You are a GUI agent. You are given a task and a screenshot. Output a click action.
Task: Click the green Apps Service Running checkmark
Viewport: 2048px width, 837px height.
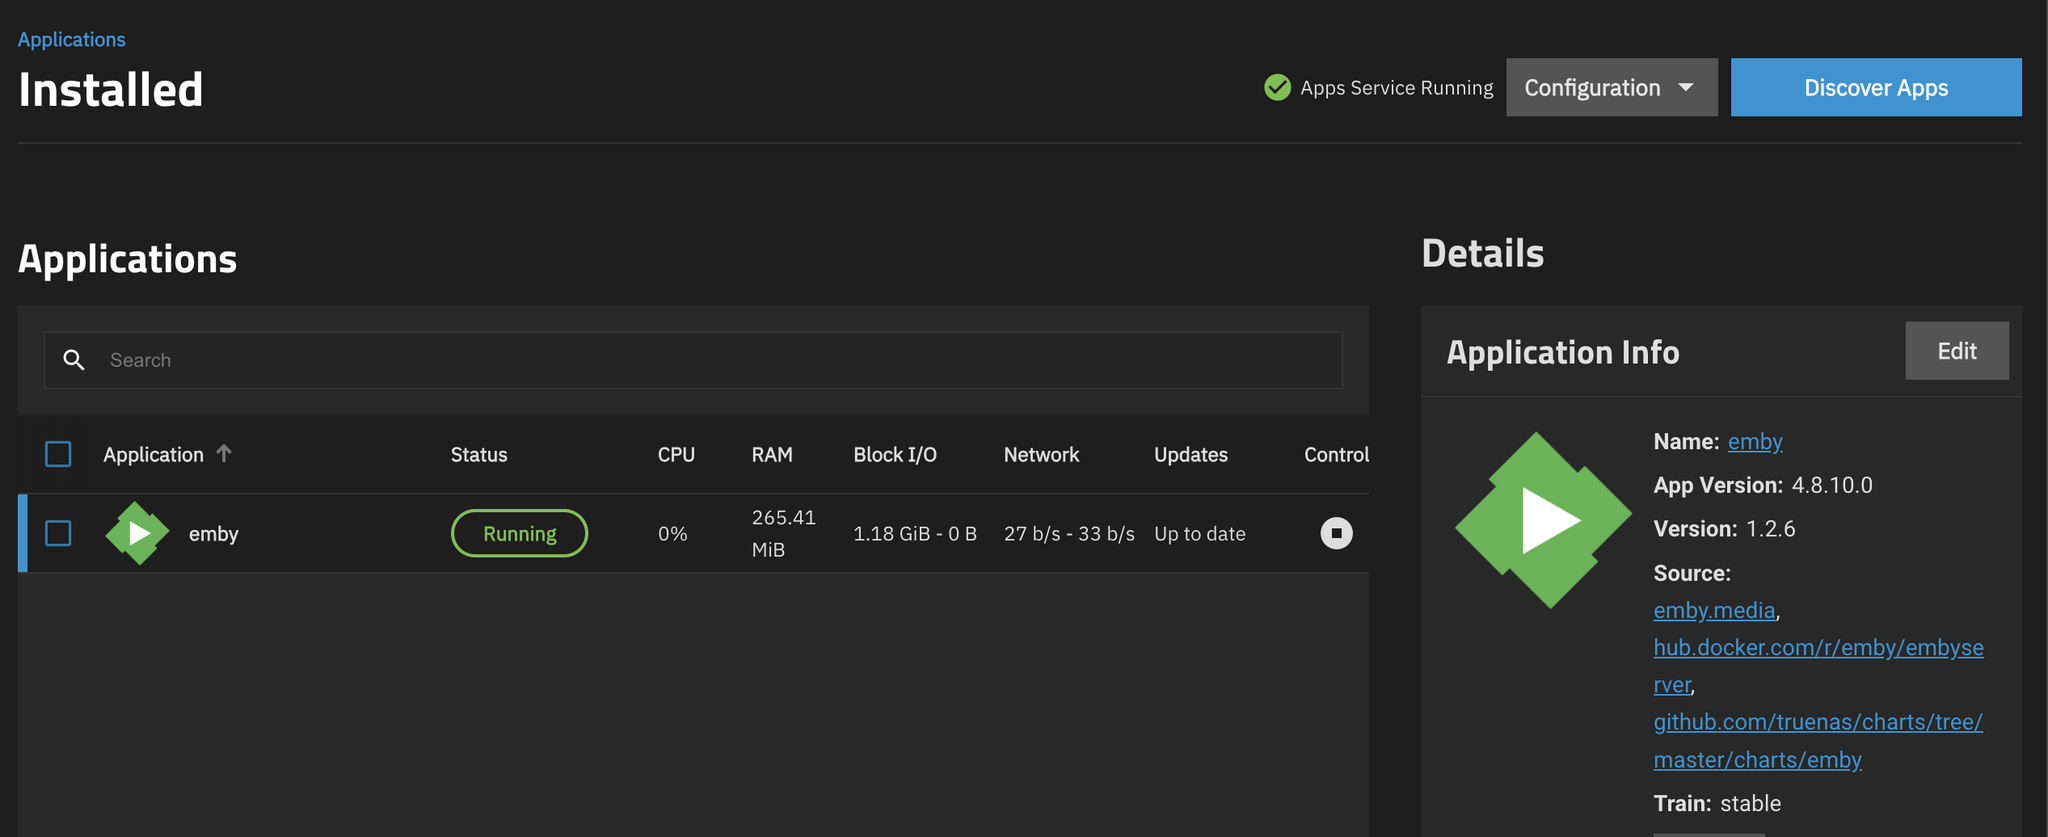click(x=1277, y=87)
